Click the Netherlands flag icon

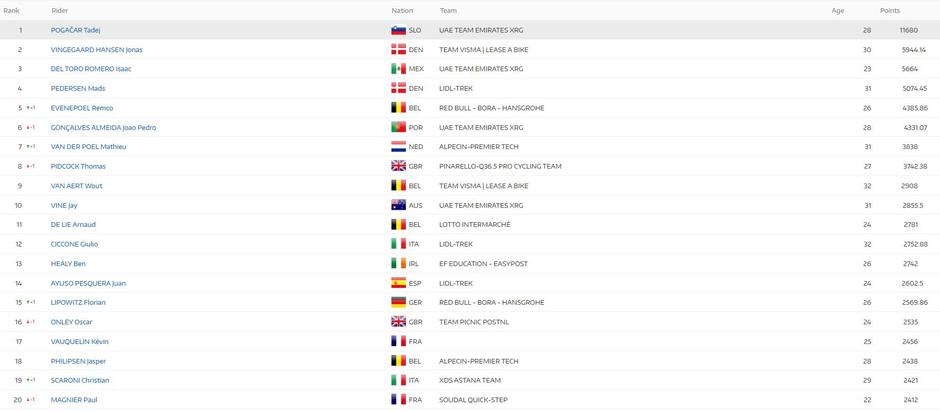(398, 147)
